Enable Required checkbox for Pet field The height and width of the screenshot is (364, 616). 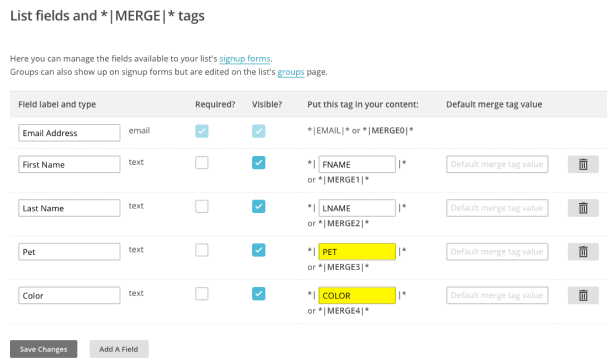tap(202, 250)
